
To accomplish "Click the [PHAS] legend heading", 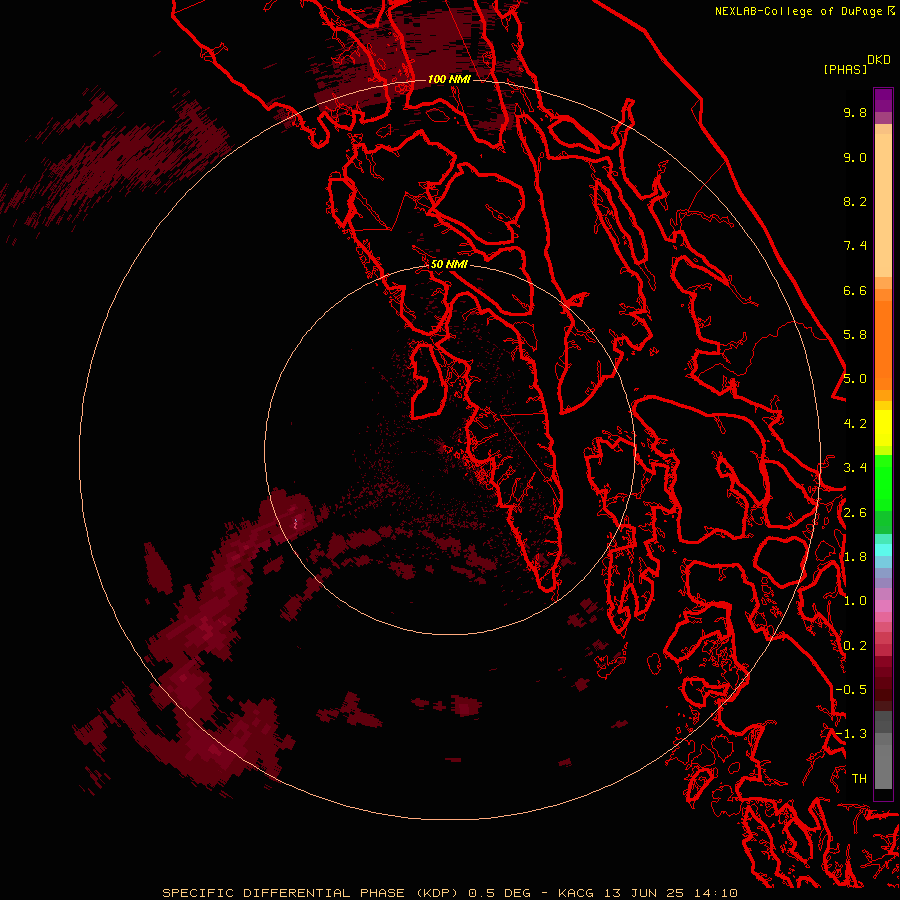I will pos(845,70).
